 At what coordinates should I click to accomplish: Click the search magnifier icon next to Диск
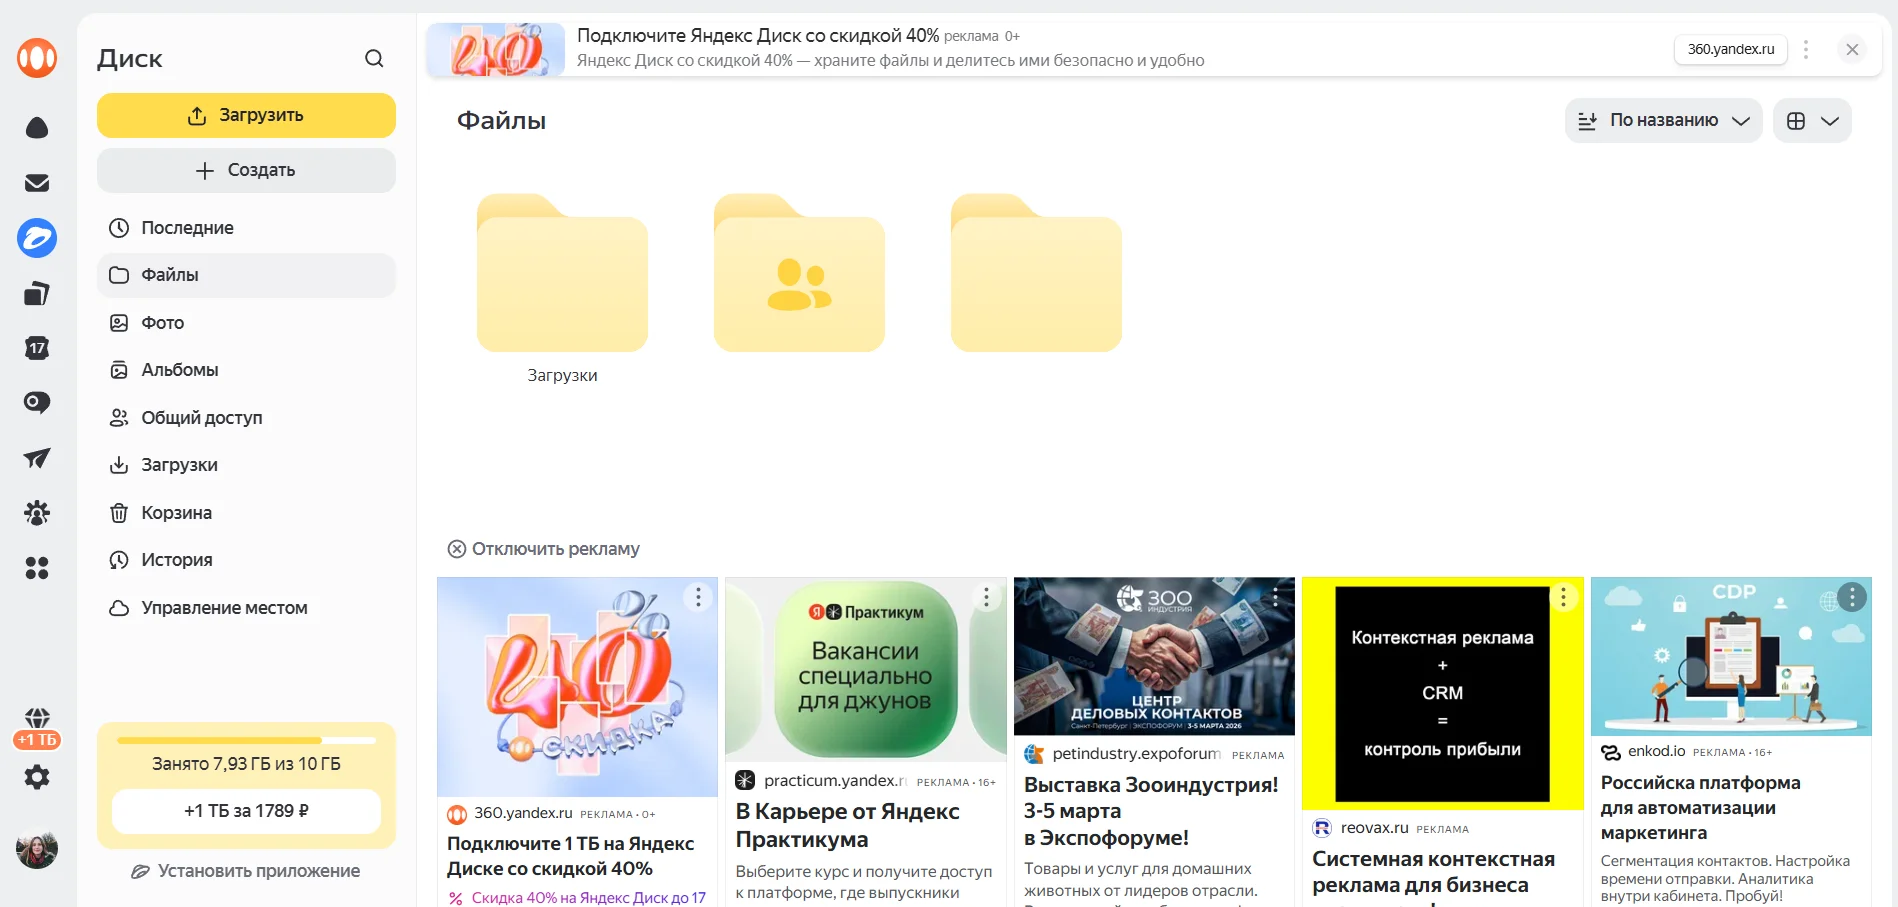tap(374, 59)
